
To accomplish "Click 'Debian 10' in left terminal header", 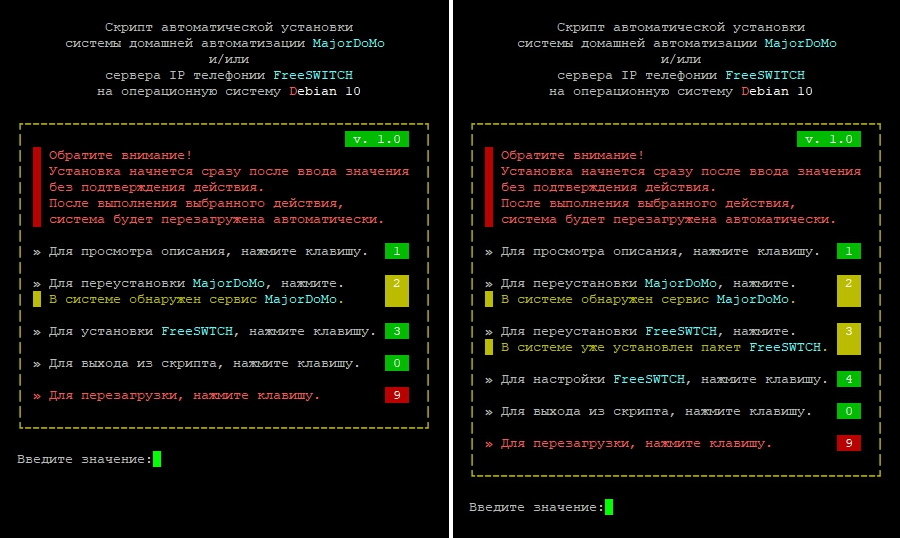I will pos(325,91).
